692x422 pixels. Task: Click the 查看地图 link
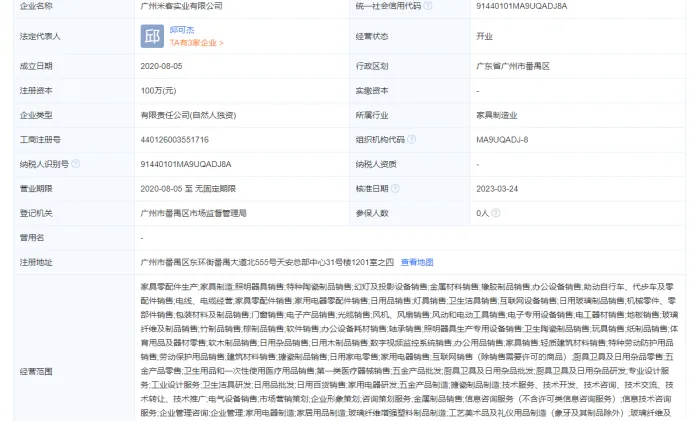pos(417,262)
